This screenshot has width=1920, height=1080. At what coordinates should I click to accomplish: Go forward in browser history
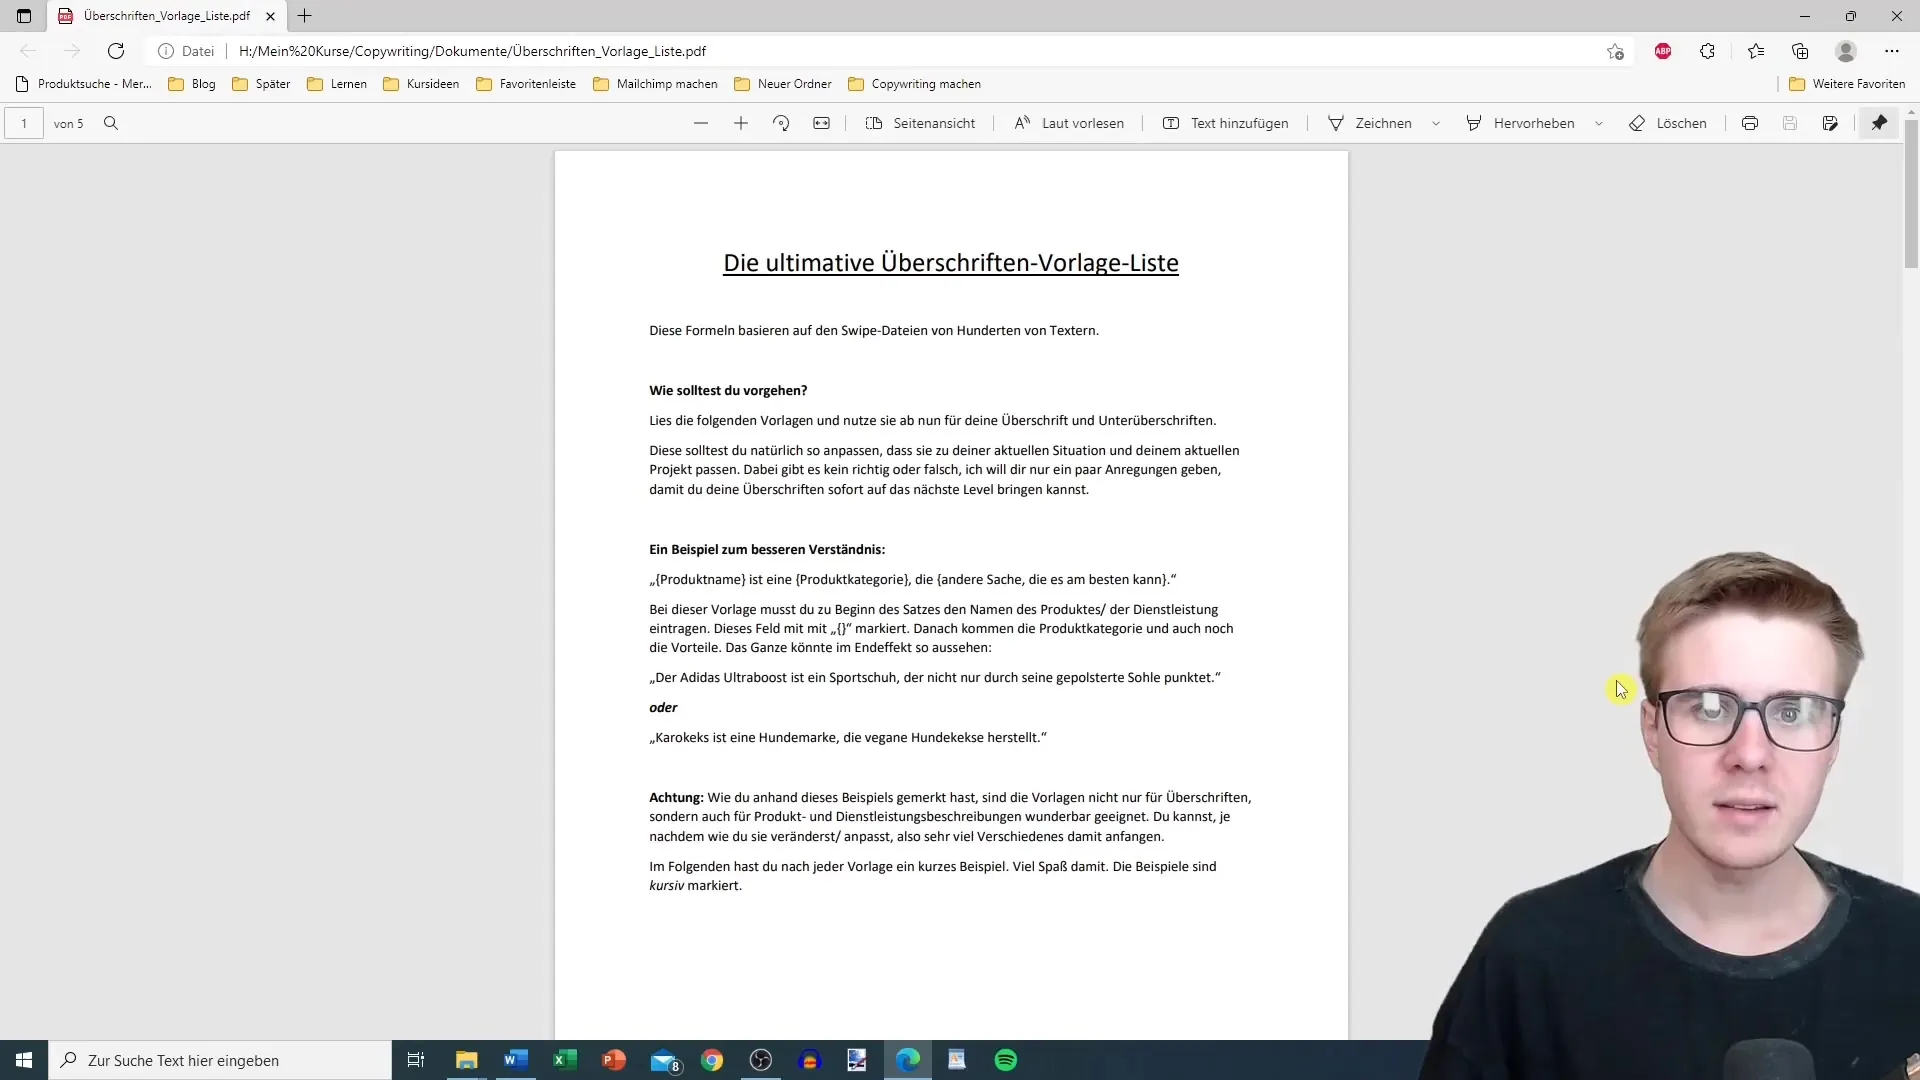click(72, 51)
